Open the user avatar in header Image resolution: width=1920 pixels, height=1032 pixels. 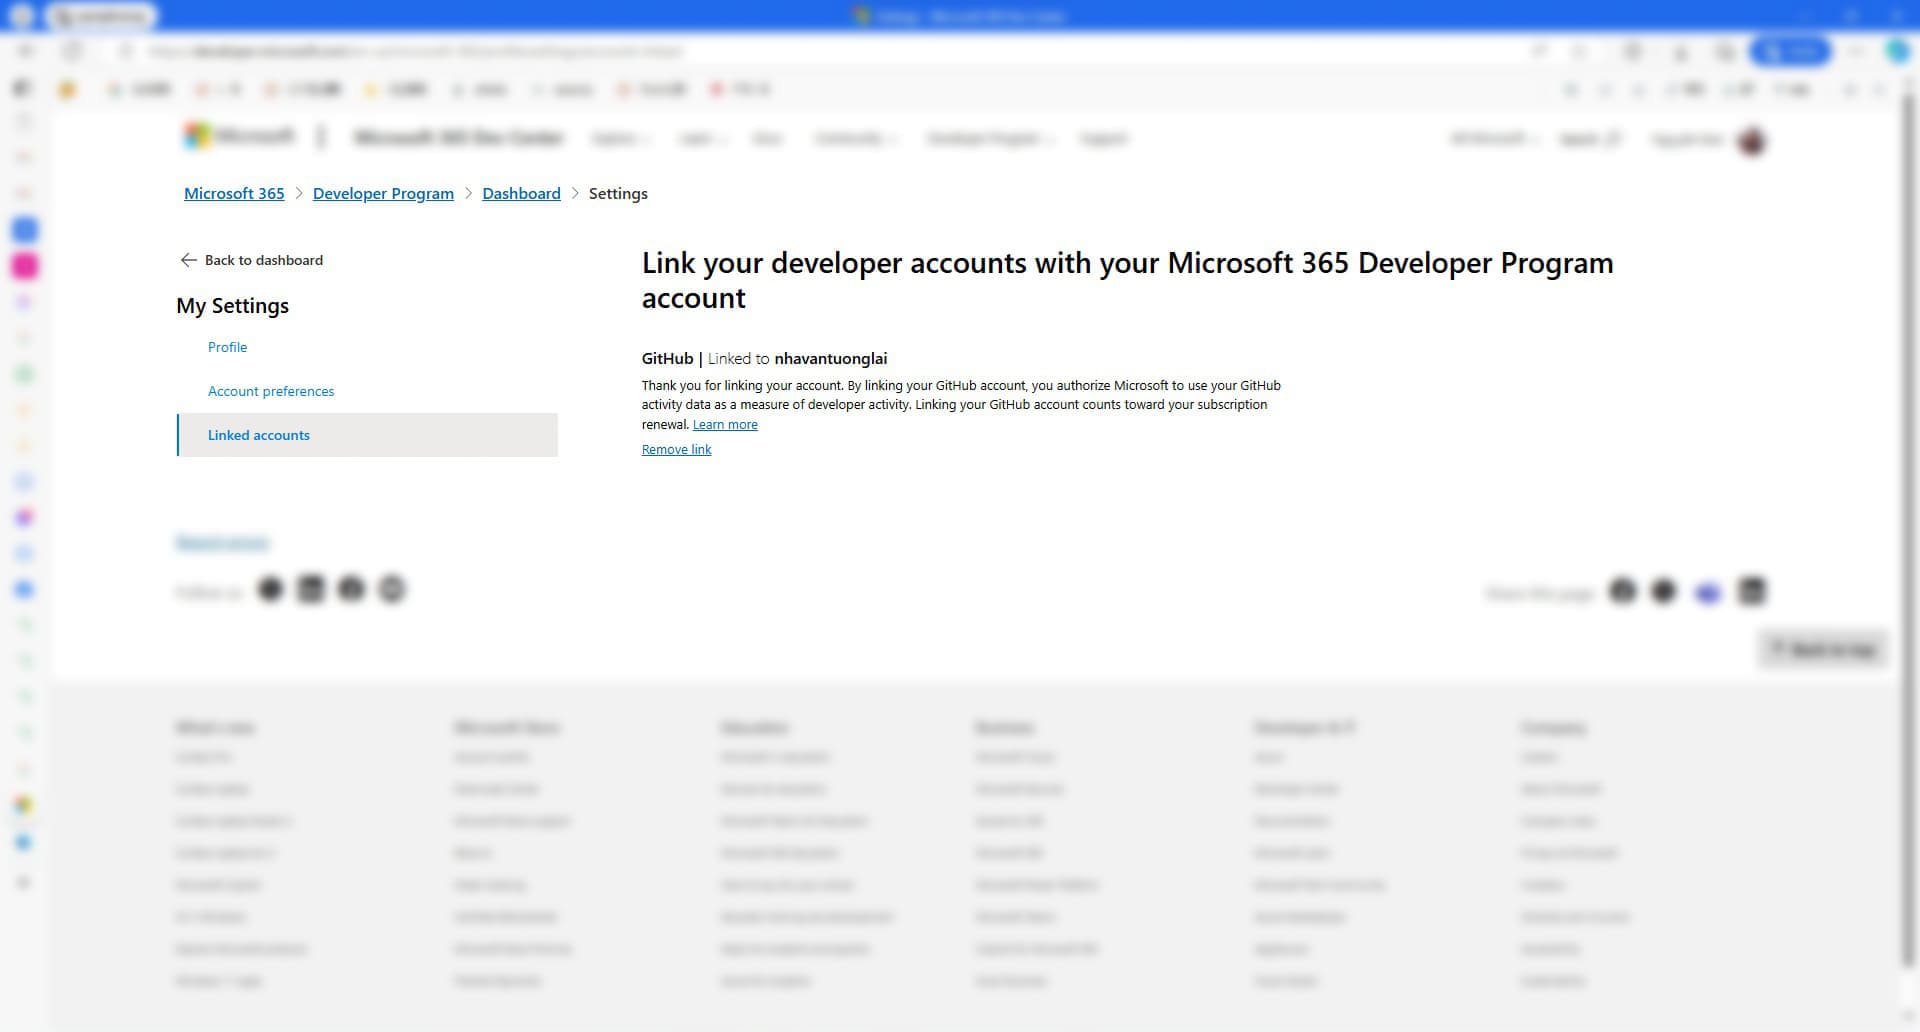tap(1752, 141)
